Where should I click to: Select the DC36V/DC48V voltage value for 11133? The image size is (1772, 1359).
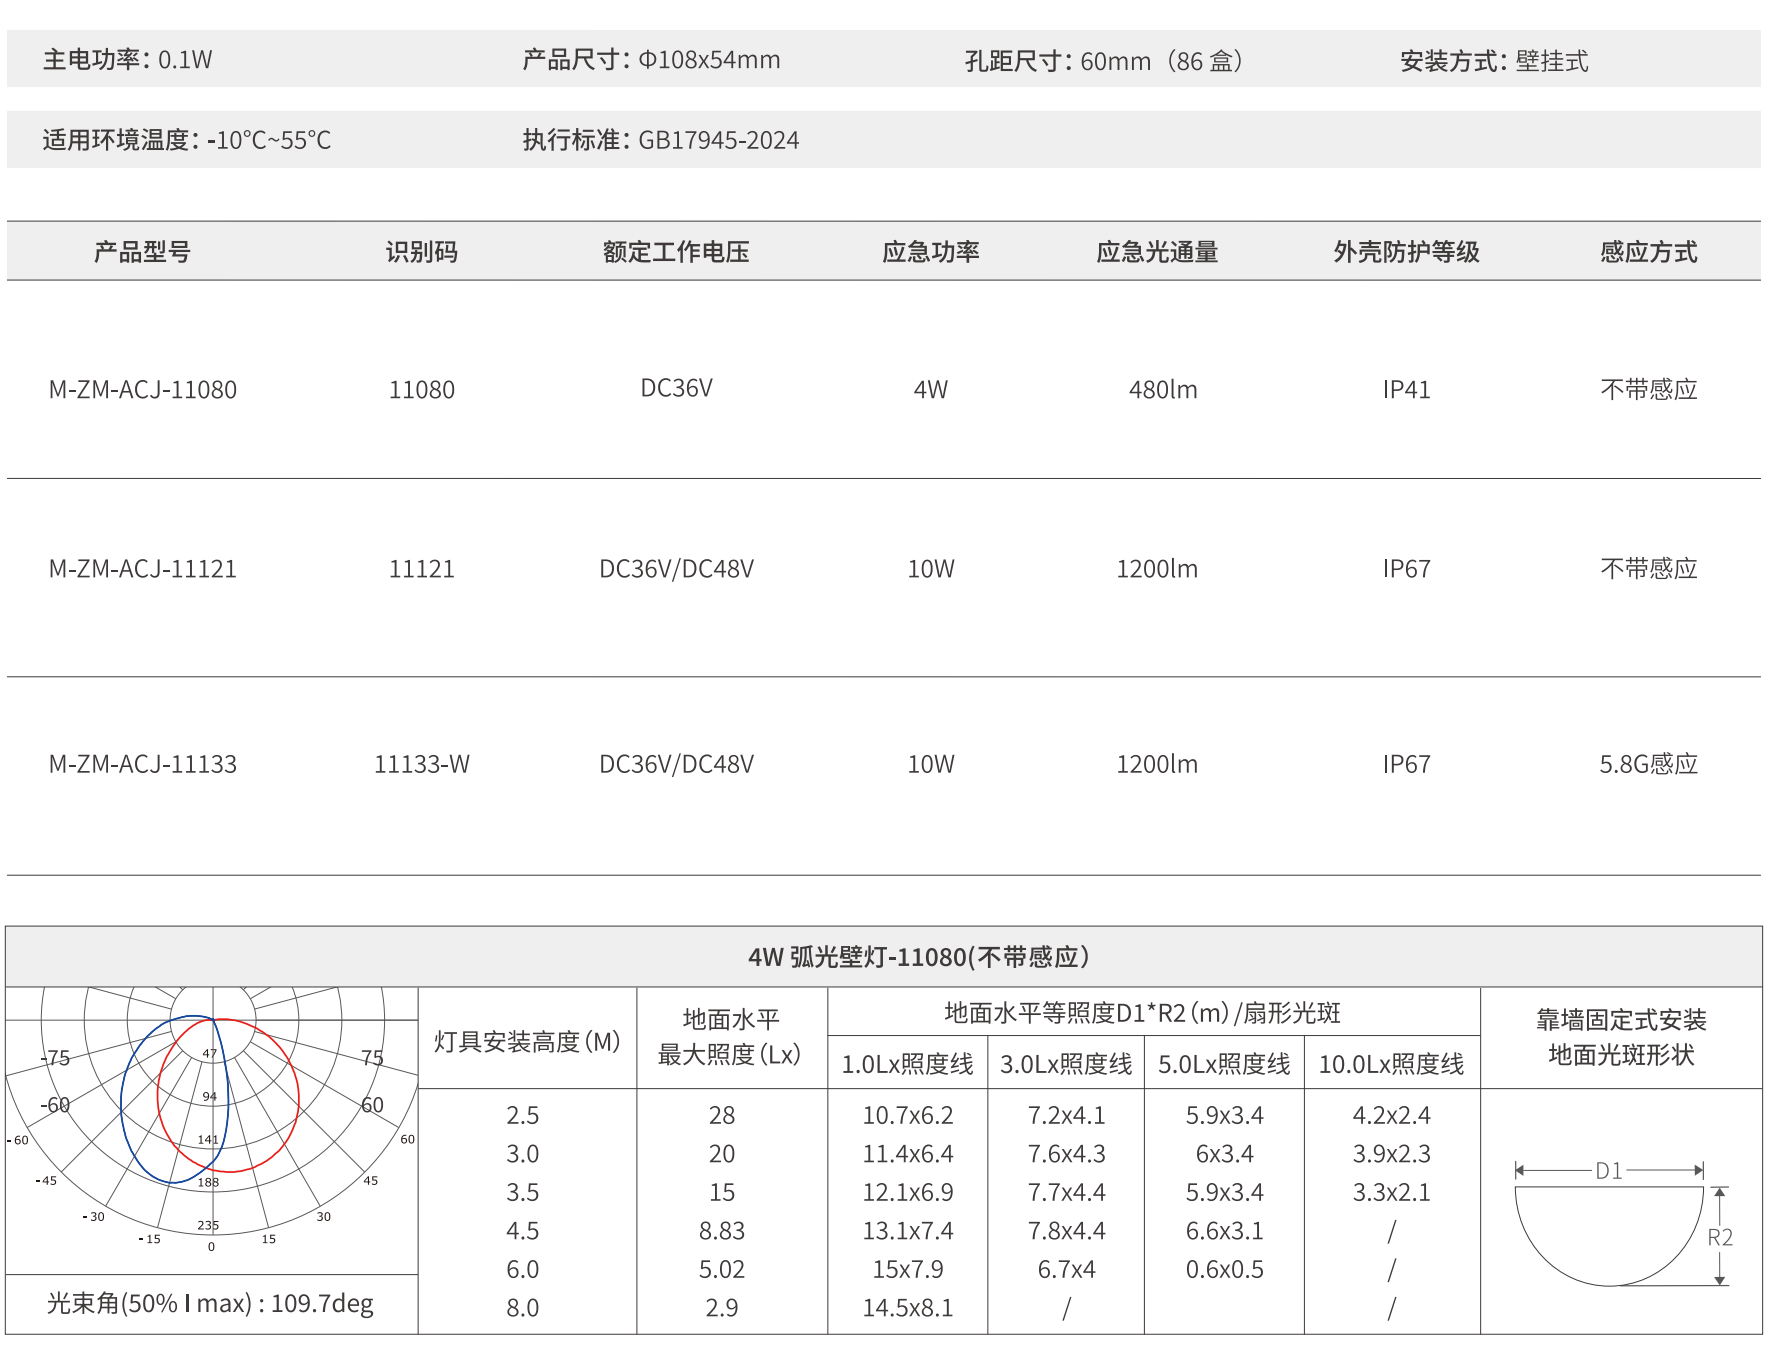coord(678,763)
